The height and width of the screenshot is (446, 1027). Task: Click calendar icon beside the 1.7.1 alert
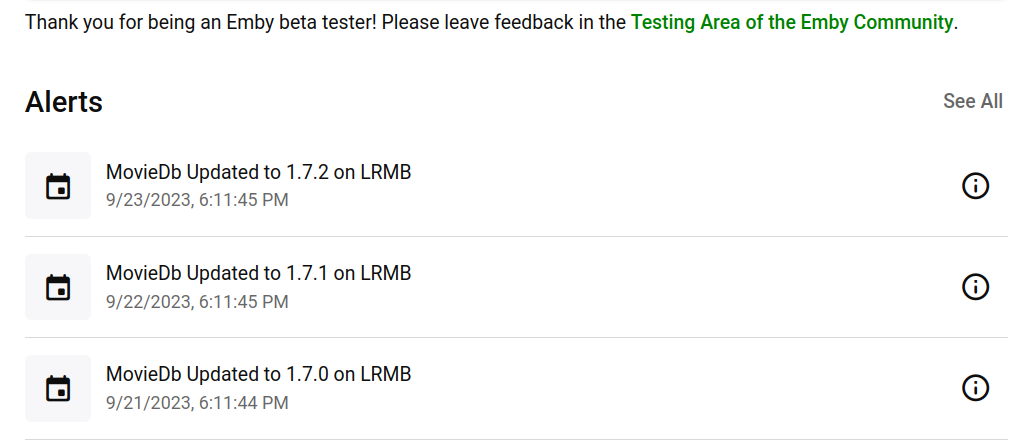(58, 287)
